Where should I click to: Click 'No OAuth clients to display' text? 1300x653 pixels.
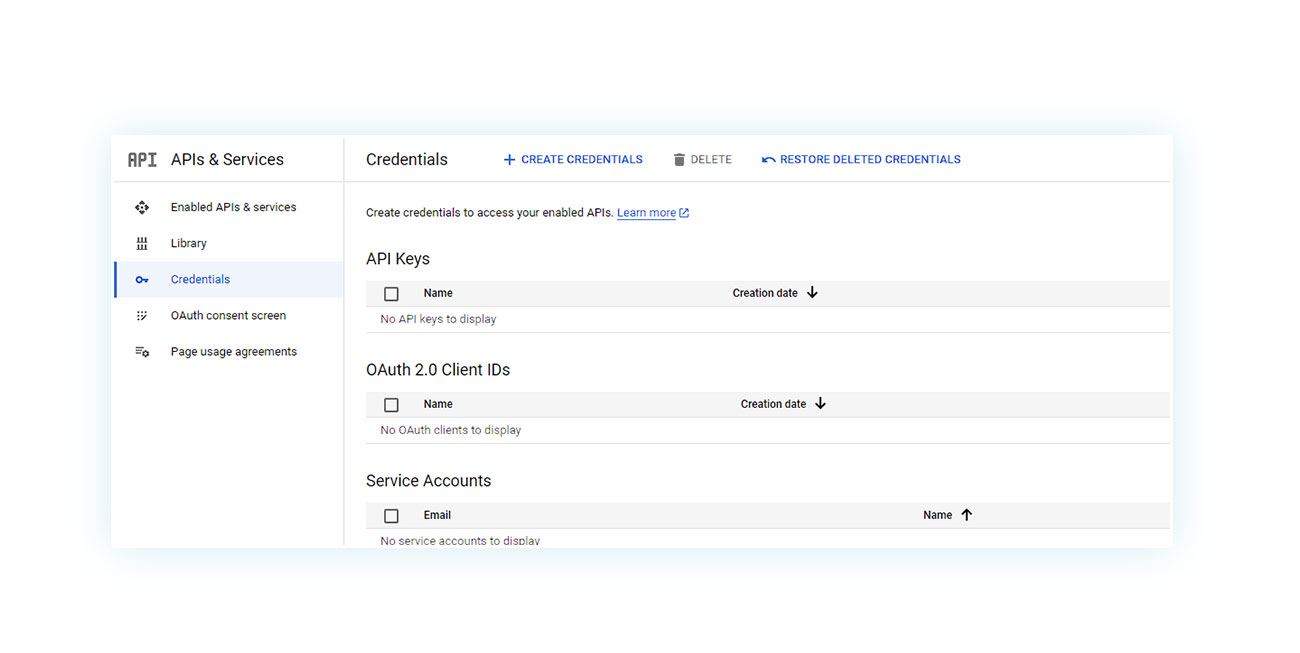pyautogui.click(x=451, y=430)
